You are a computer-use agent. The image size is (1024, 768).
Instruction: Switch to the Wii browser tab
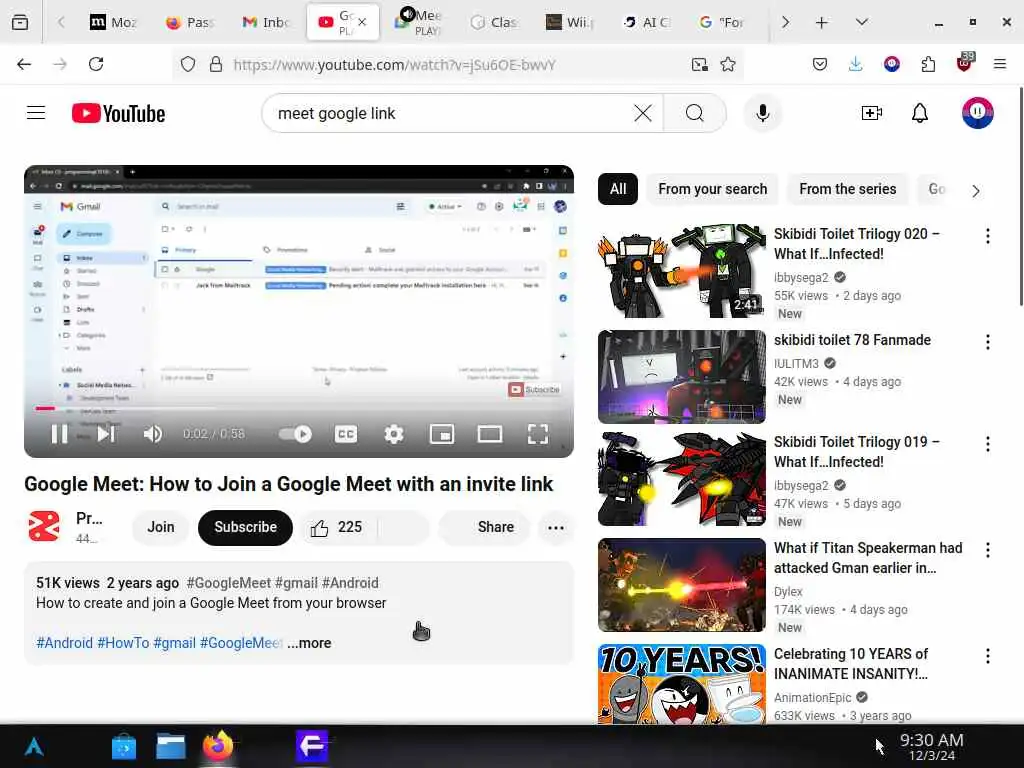(x=569, y=22)
